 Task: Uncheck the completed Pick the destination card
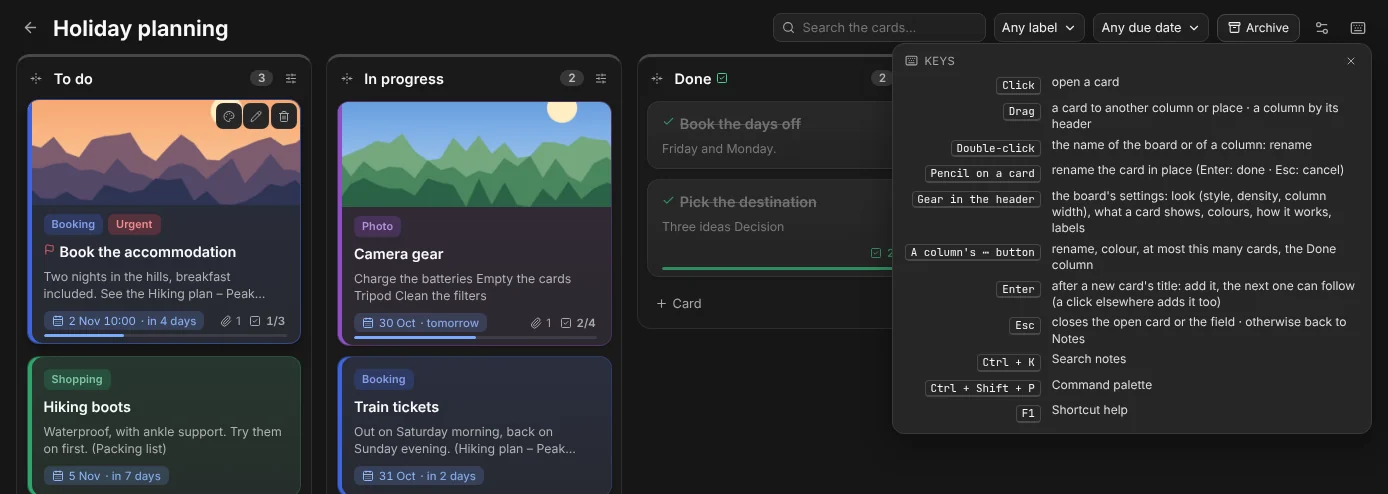click(668, 200)
